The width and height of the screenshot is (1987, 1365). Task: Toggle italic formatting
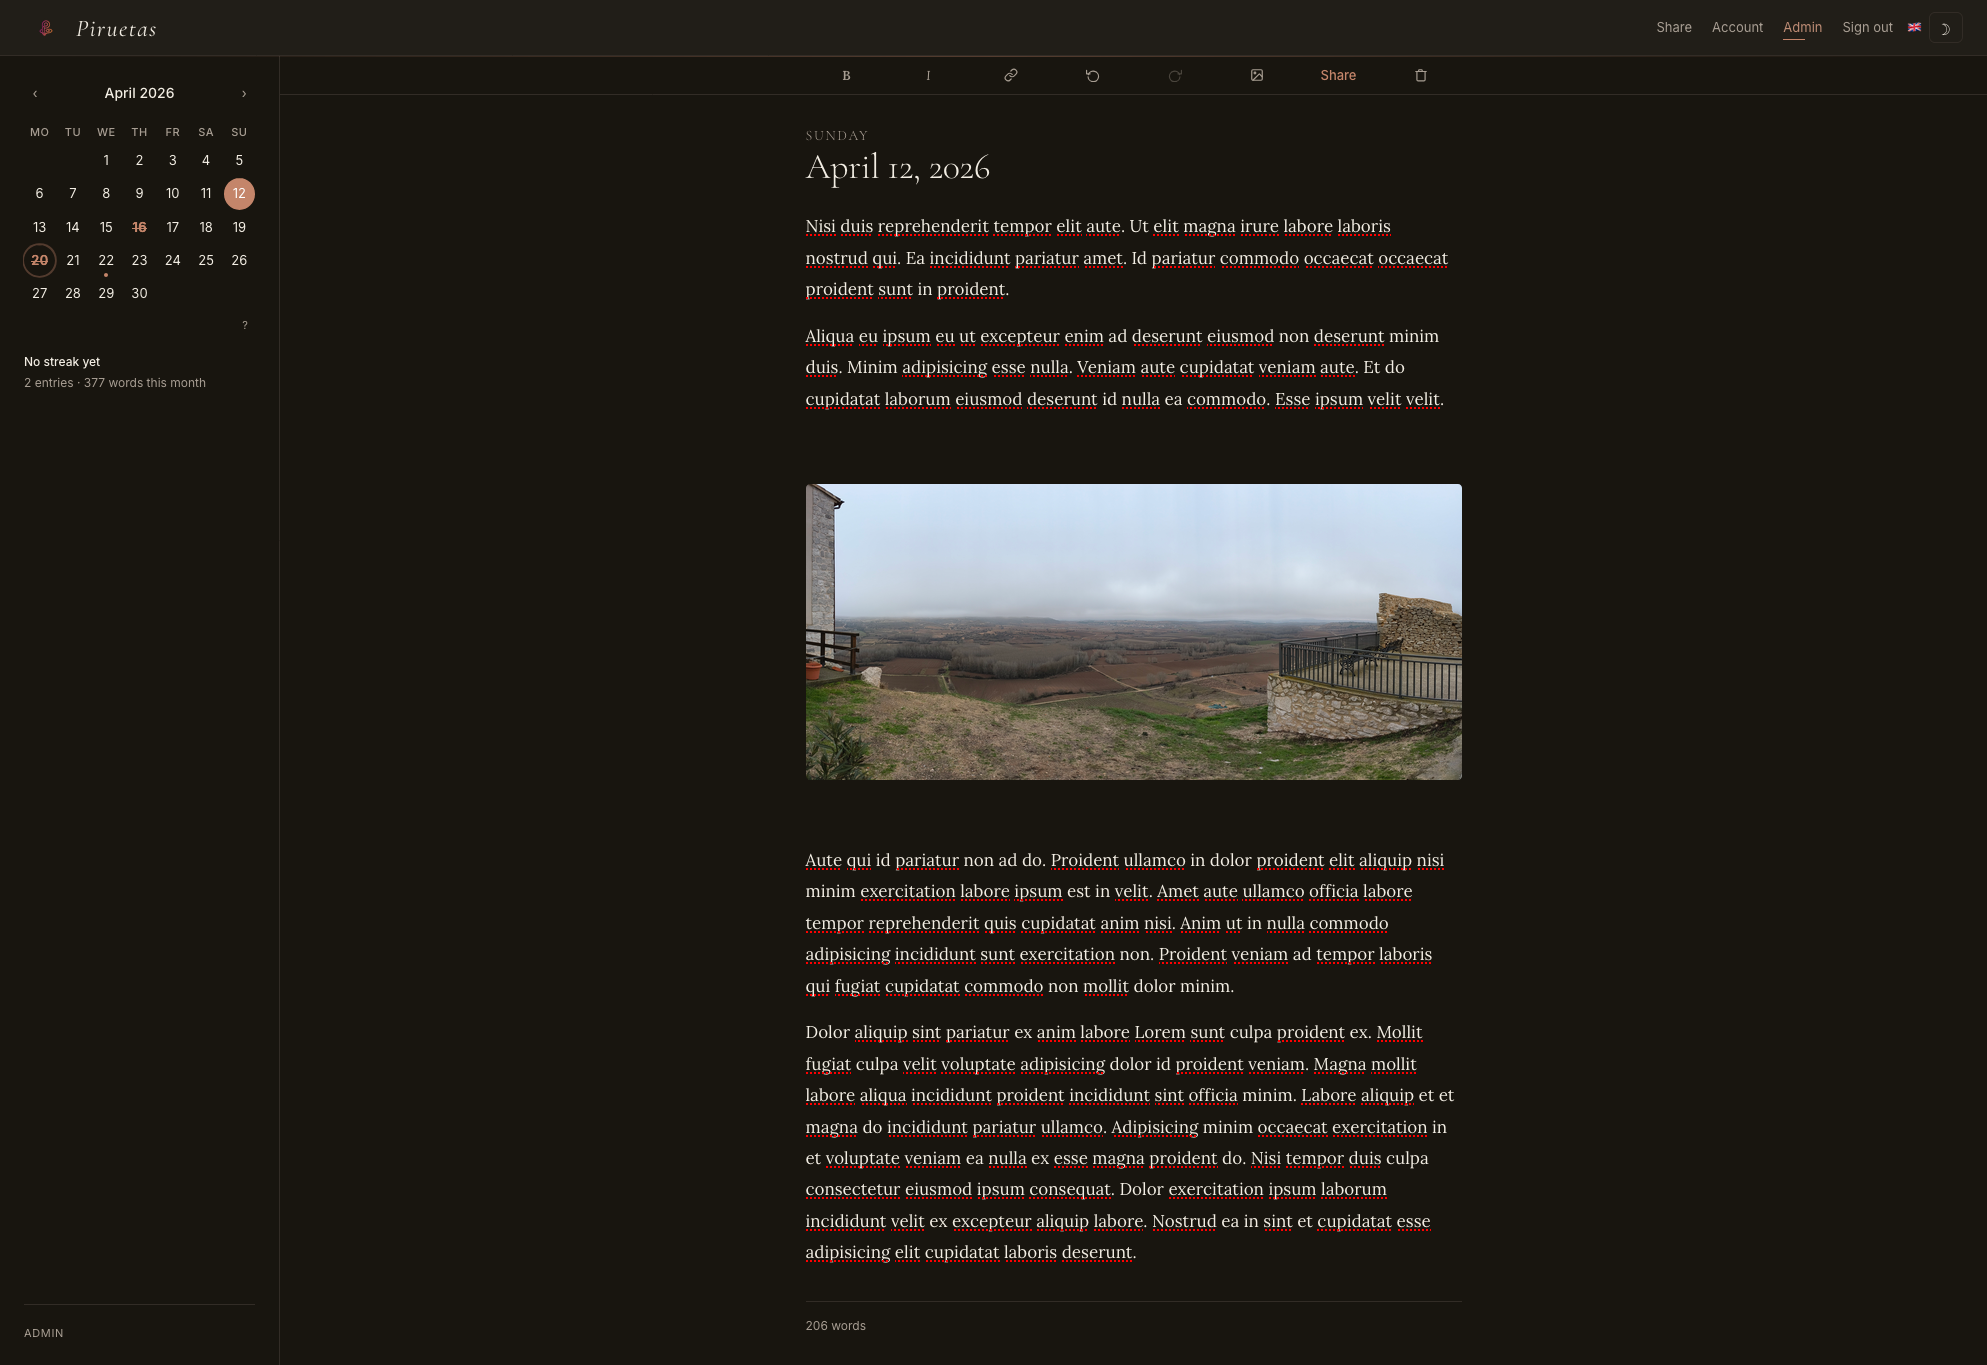(928, 75)
